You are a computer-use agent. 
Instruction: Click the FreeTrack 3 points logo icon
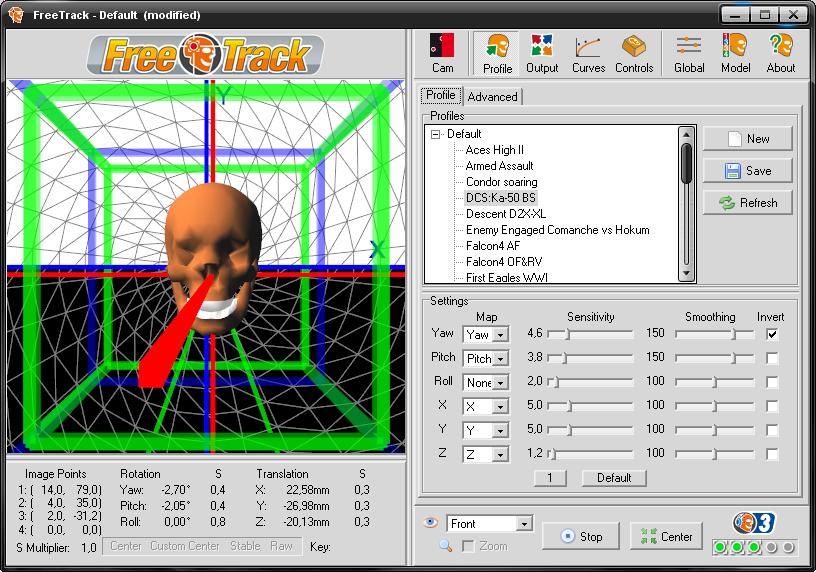(x=754, y=523)
